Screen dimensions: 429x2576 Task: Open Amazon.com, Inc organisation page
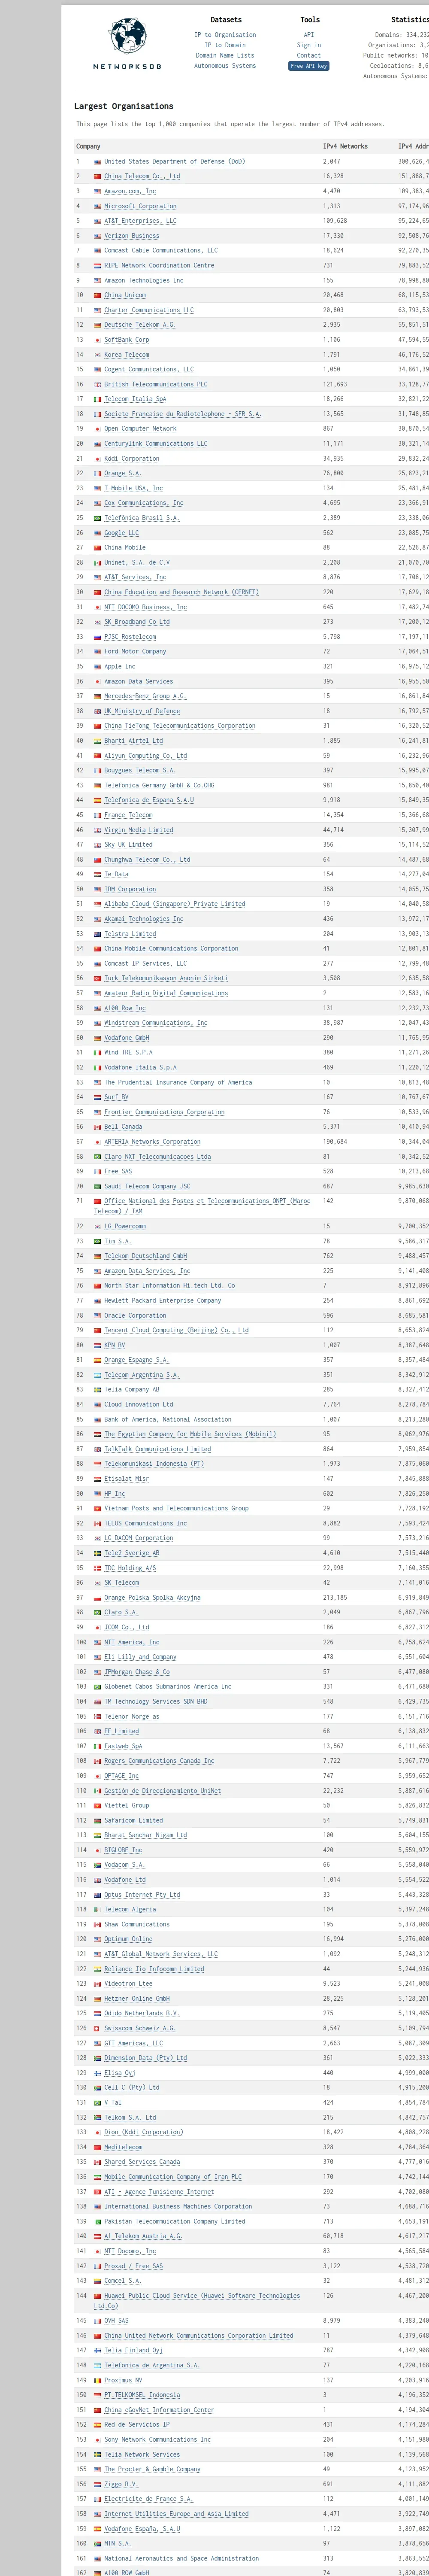130,191
